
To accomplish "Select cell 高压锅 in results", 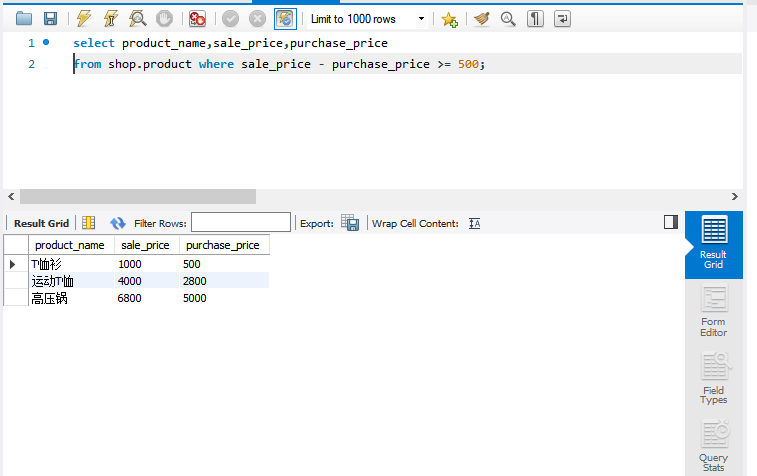I will point(71,298).
